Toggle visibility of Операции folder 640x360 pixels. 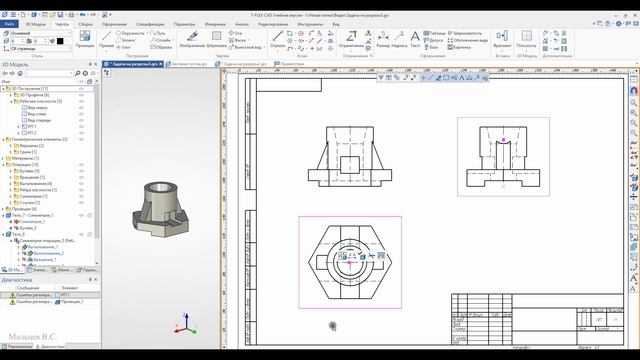click(x=81, y=164)
